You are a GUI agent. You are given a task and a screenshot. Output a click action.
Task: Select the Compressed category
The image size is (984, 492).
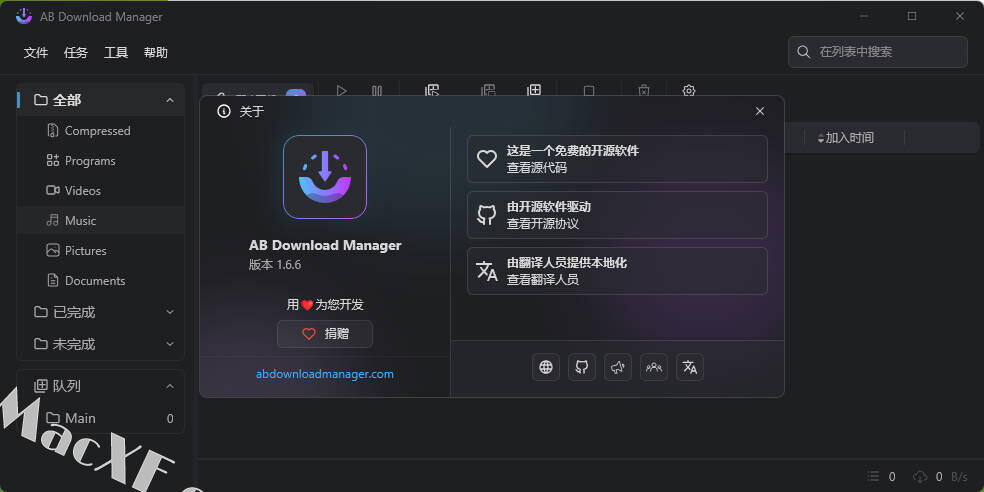pos(100,131)
